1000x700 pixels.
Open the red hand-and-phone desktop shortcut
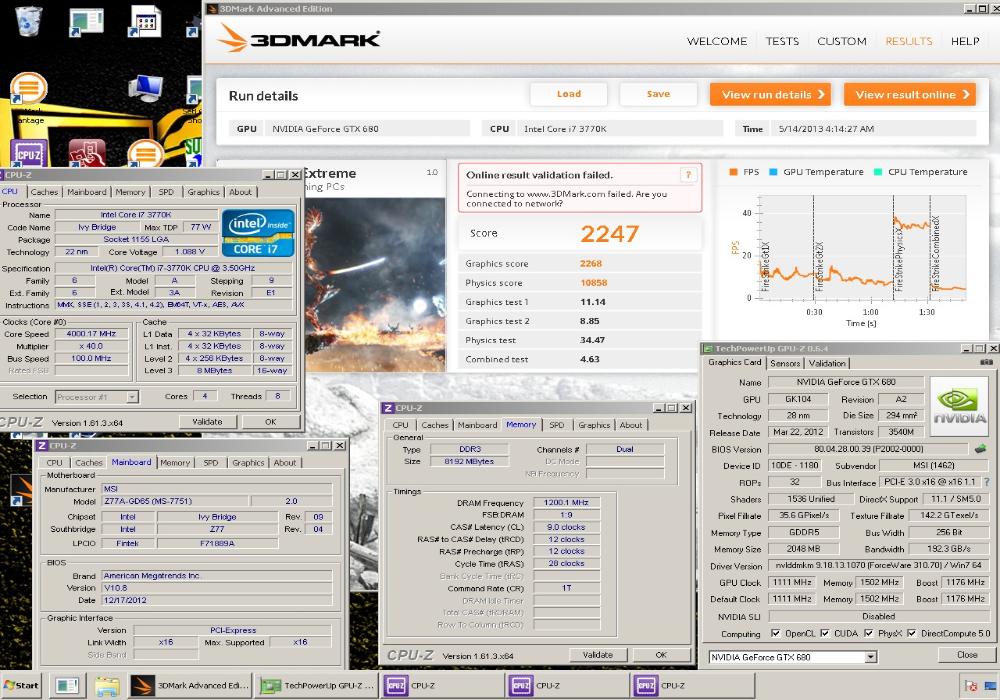pyautogui.click(x=87, y=153)
